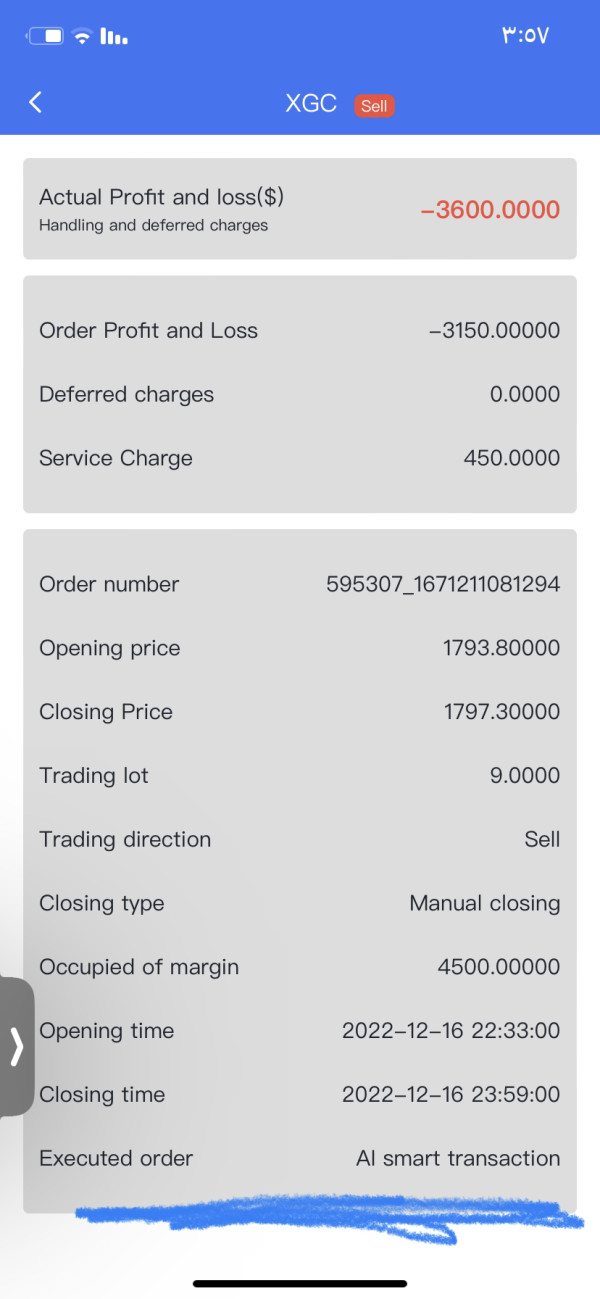Screen dimensions: 600x1299
Task: Select the Trading lot row
Action: point(299,776)
